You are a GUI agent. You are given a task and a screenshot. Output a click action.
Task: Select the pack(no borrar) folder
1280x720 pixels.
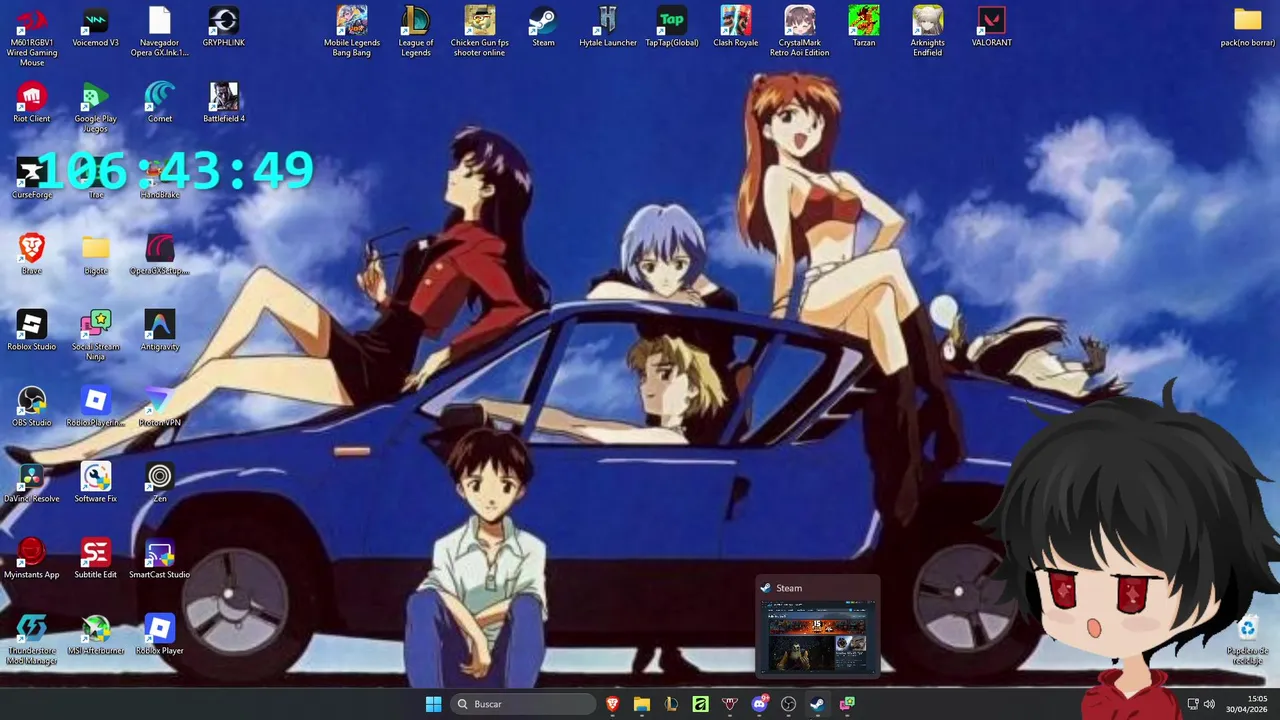(x=1248, y=28)
